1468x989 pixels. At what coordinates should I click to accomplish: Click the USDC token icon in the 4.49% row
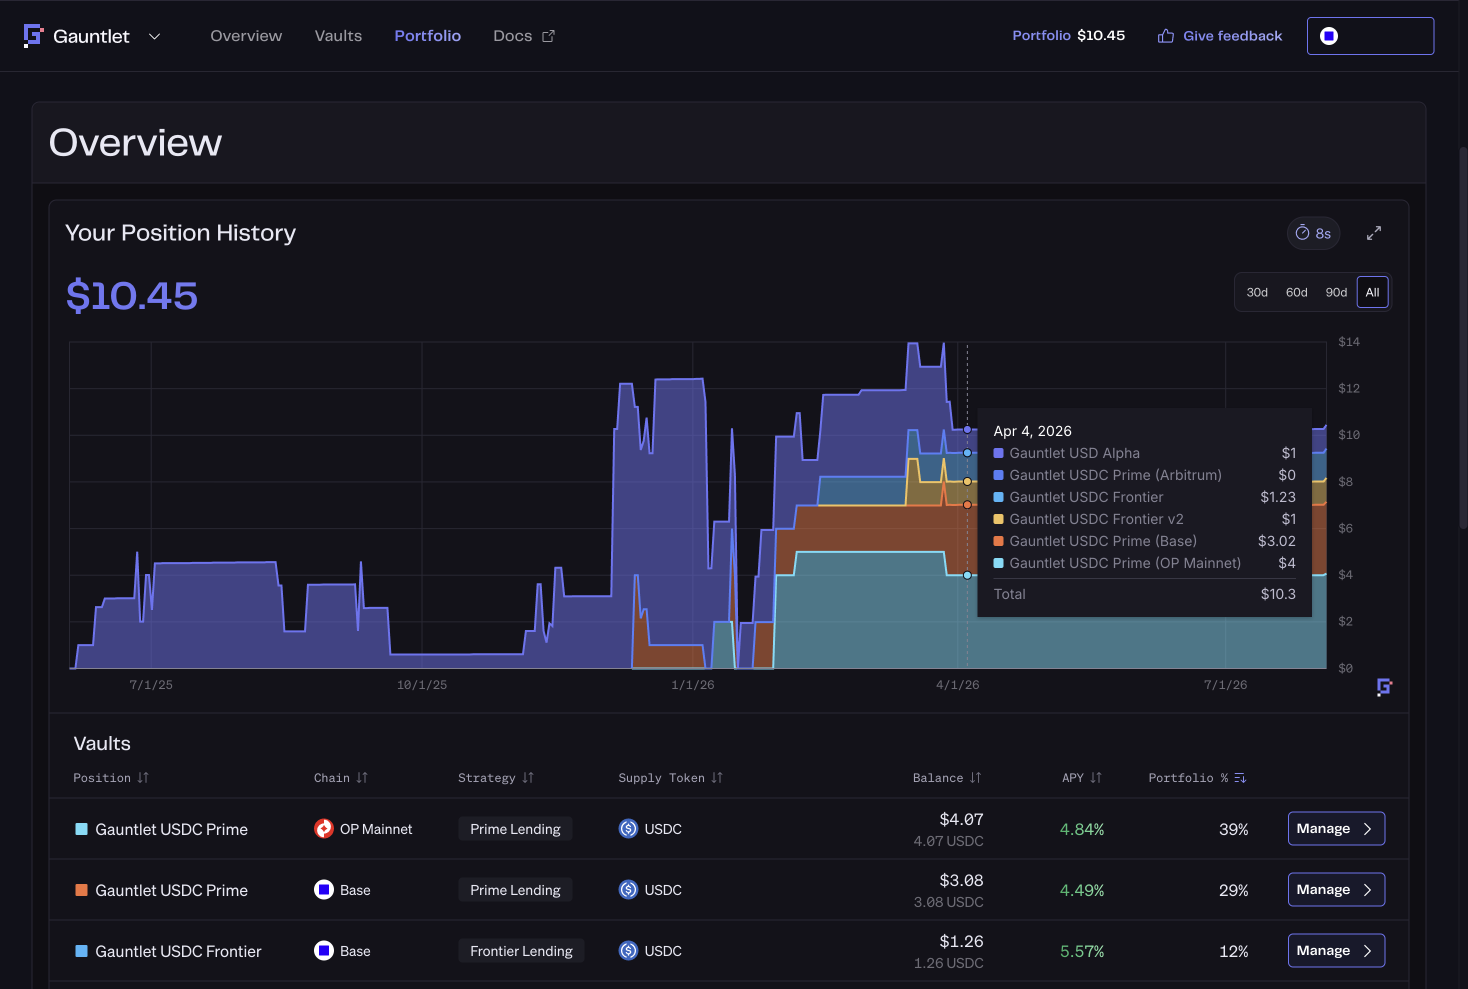tap(628, 890)
